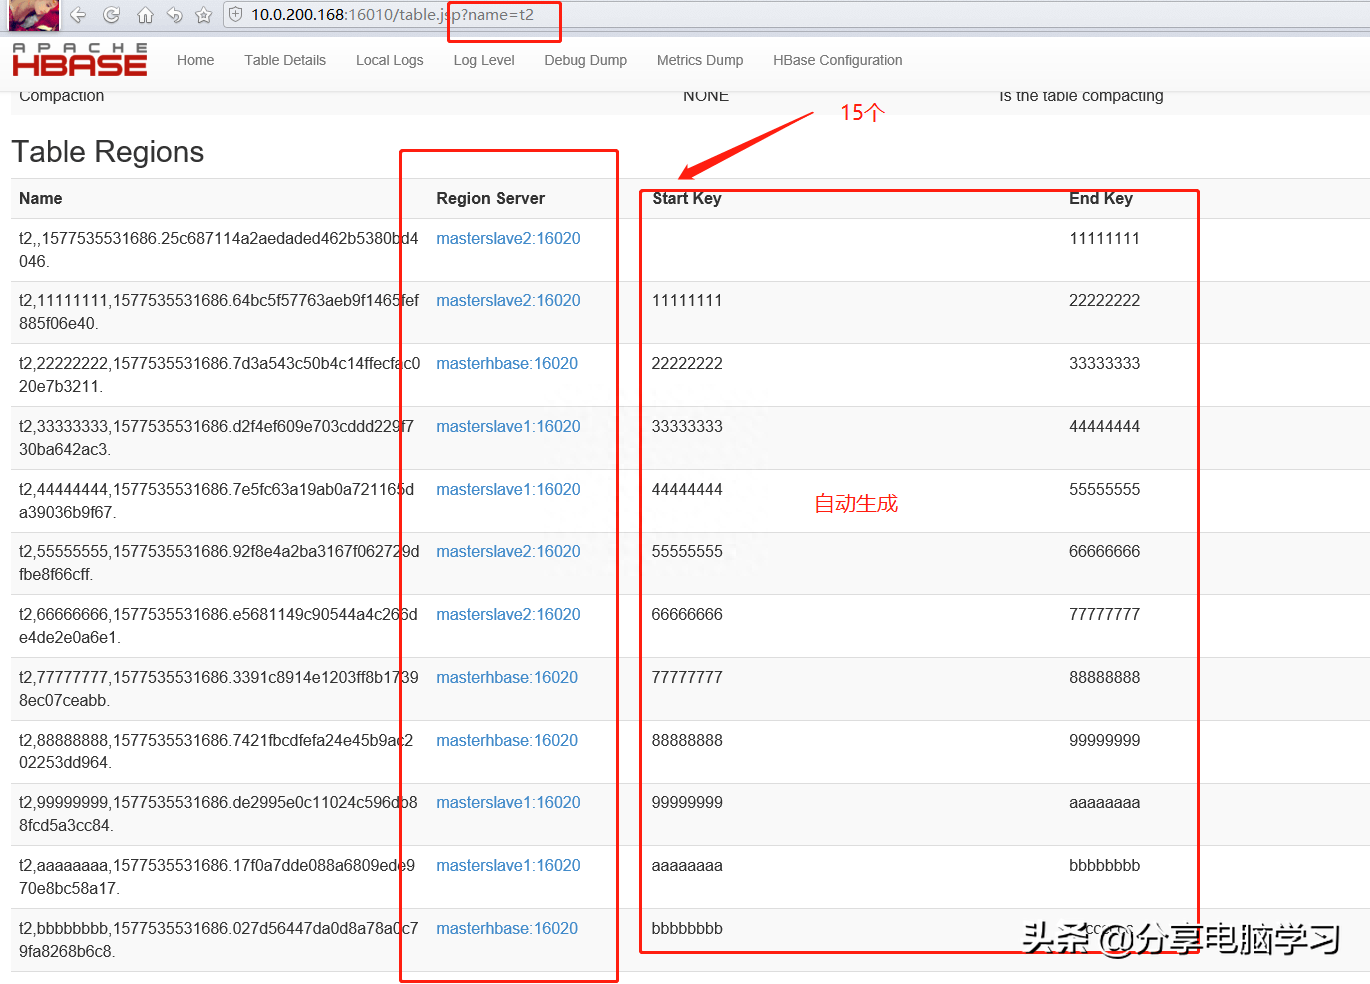Screen dimensions: 1370x984
Task: Open the Log Level page
Action: click(484, 60)
